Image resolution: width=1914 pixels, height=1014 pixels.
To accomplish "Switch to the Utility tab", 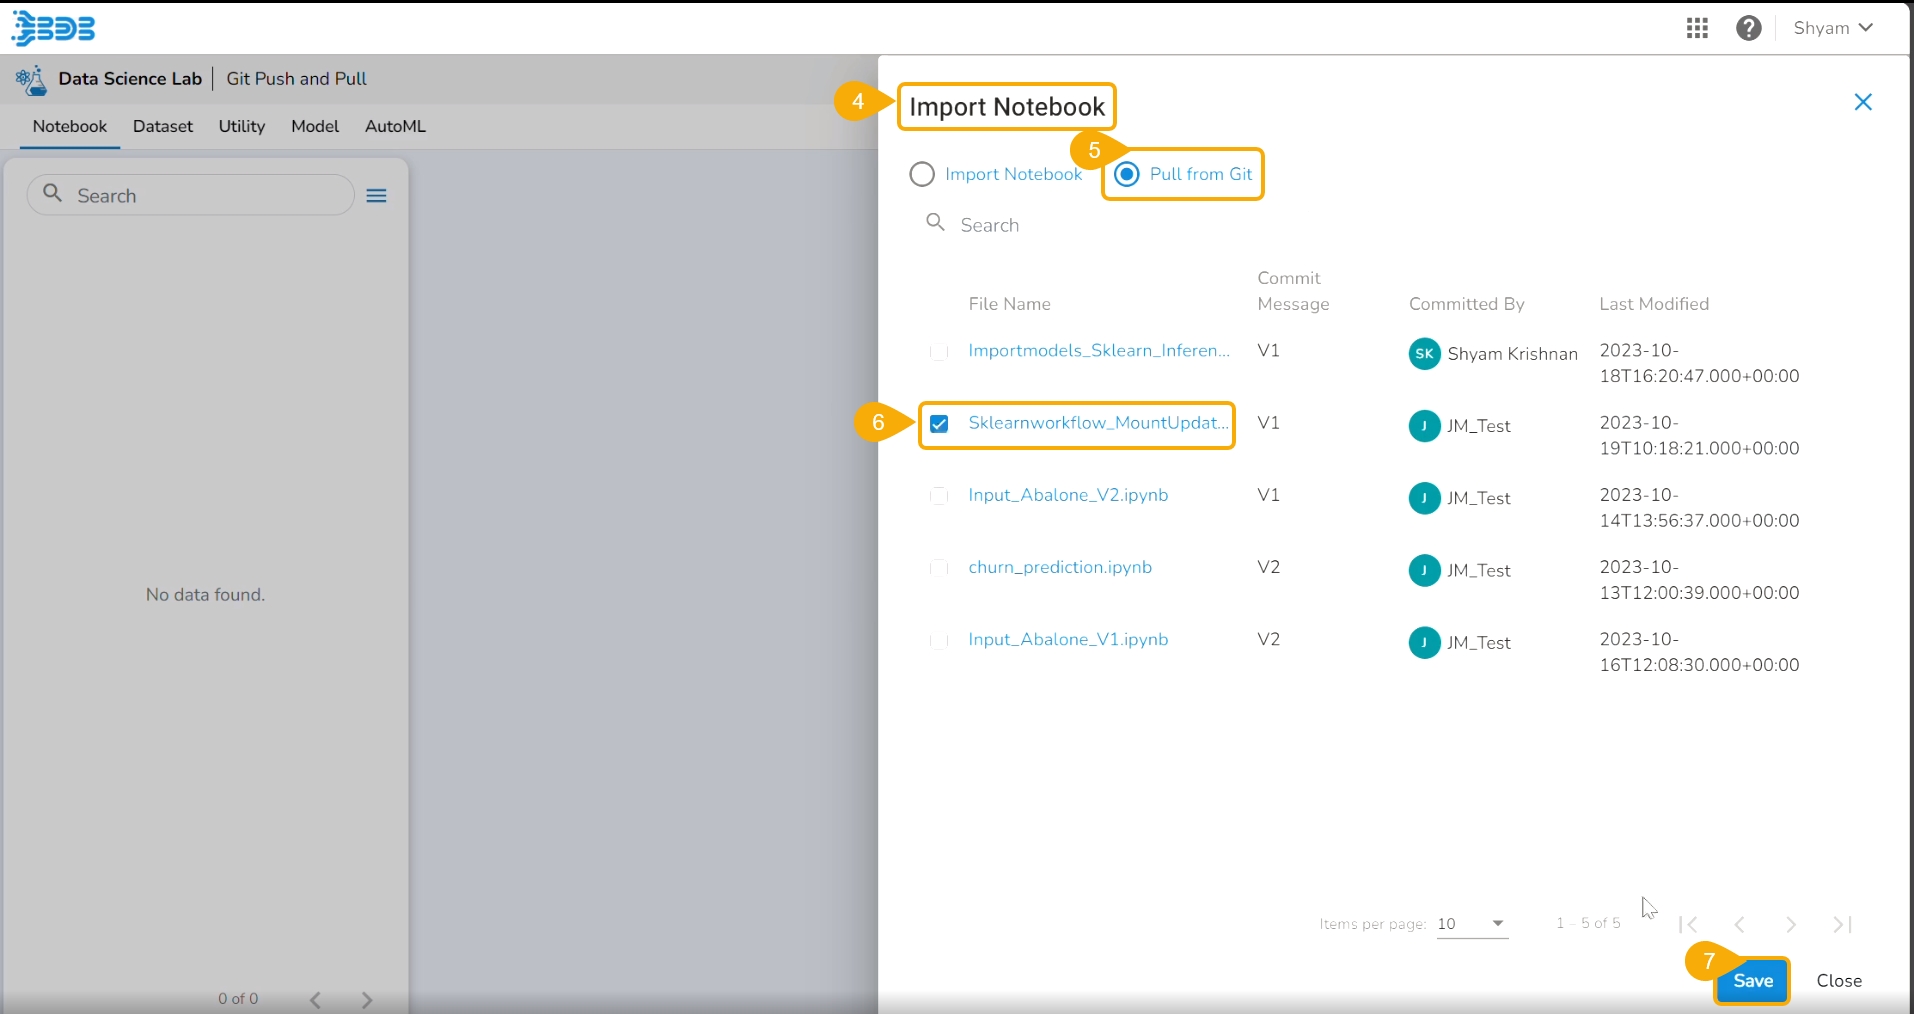I will [242, 127].
